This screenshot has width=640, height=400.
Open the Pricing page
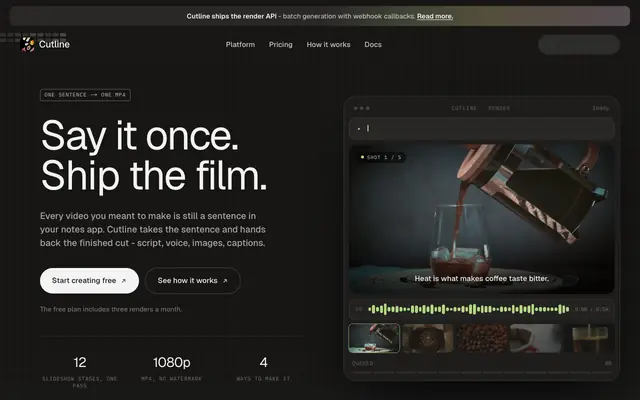[280, 44]
